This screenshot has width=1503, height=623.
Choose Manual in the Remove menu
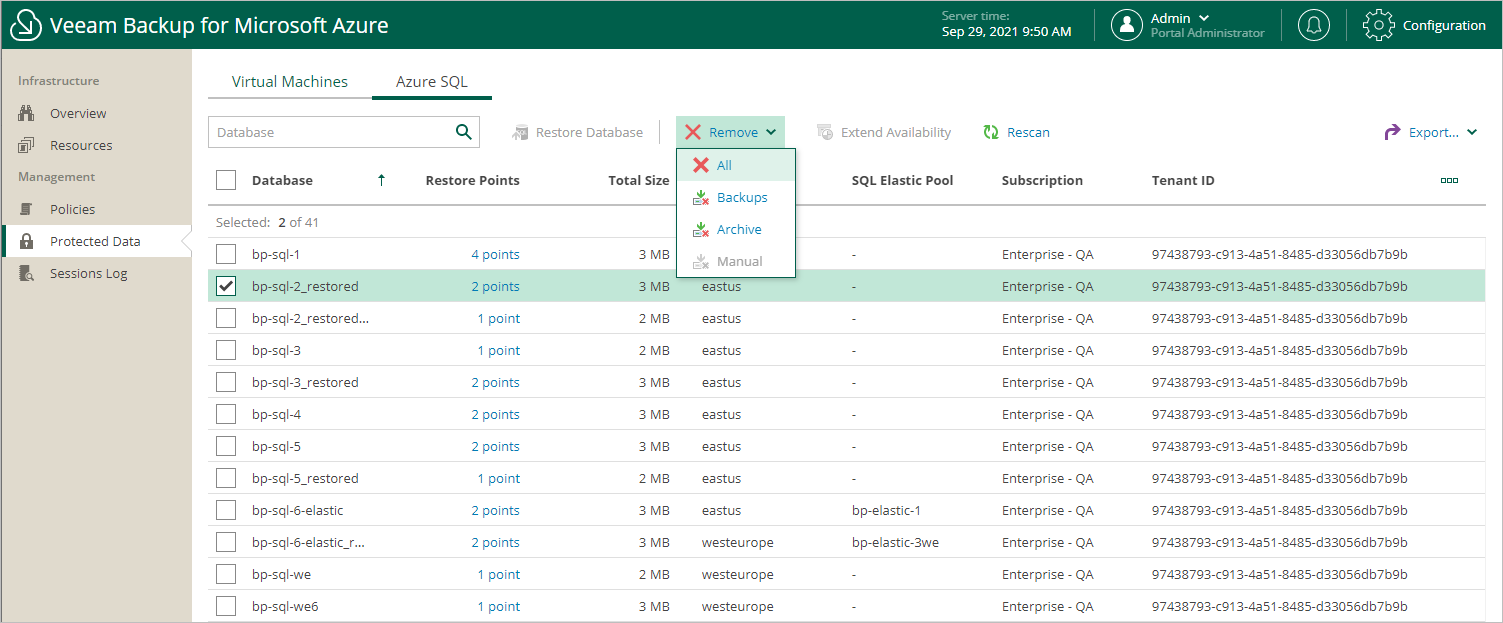click(736, 261)
